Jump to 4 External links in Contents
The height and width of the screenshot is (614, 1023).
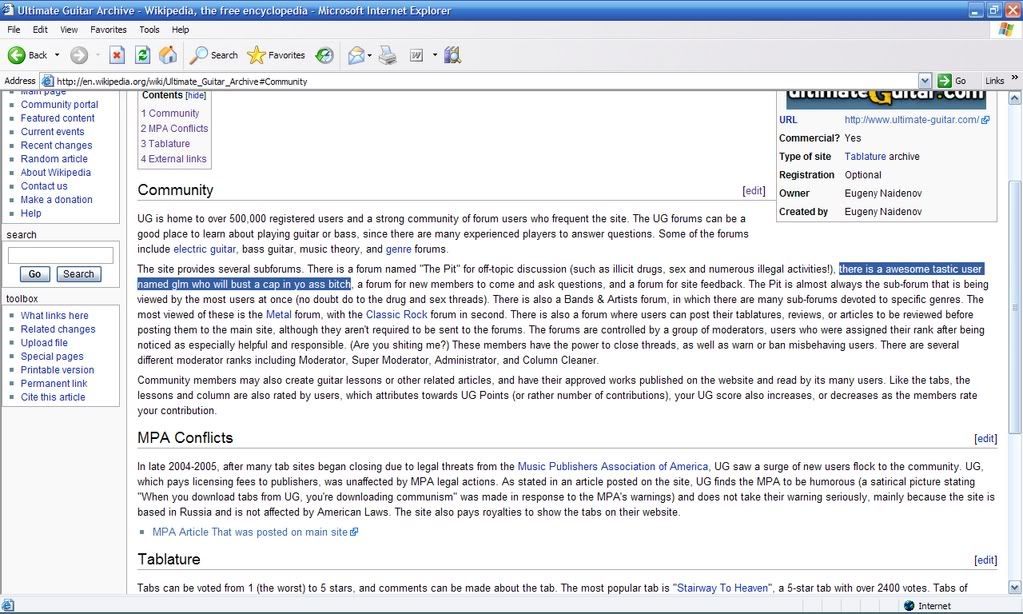point(174,159)
